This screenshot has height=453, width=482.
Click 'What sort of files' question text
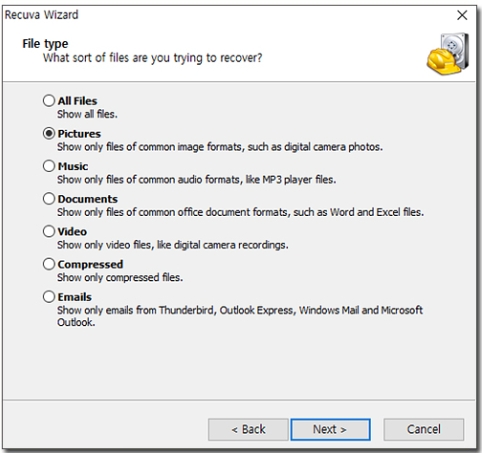point(152,58)
